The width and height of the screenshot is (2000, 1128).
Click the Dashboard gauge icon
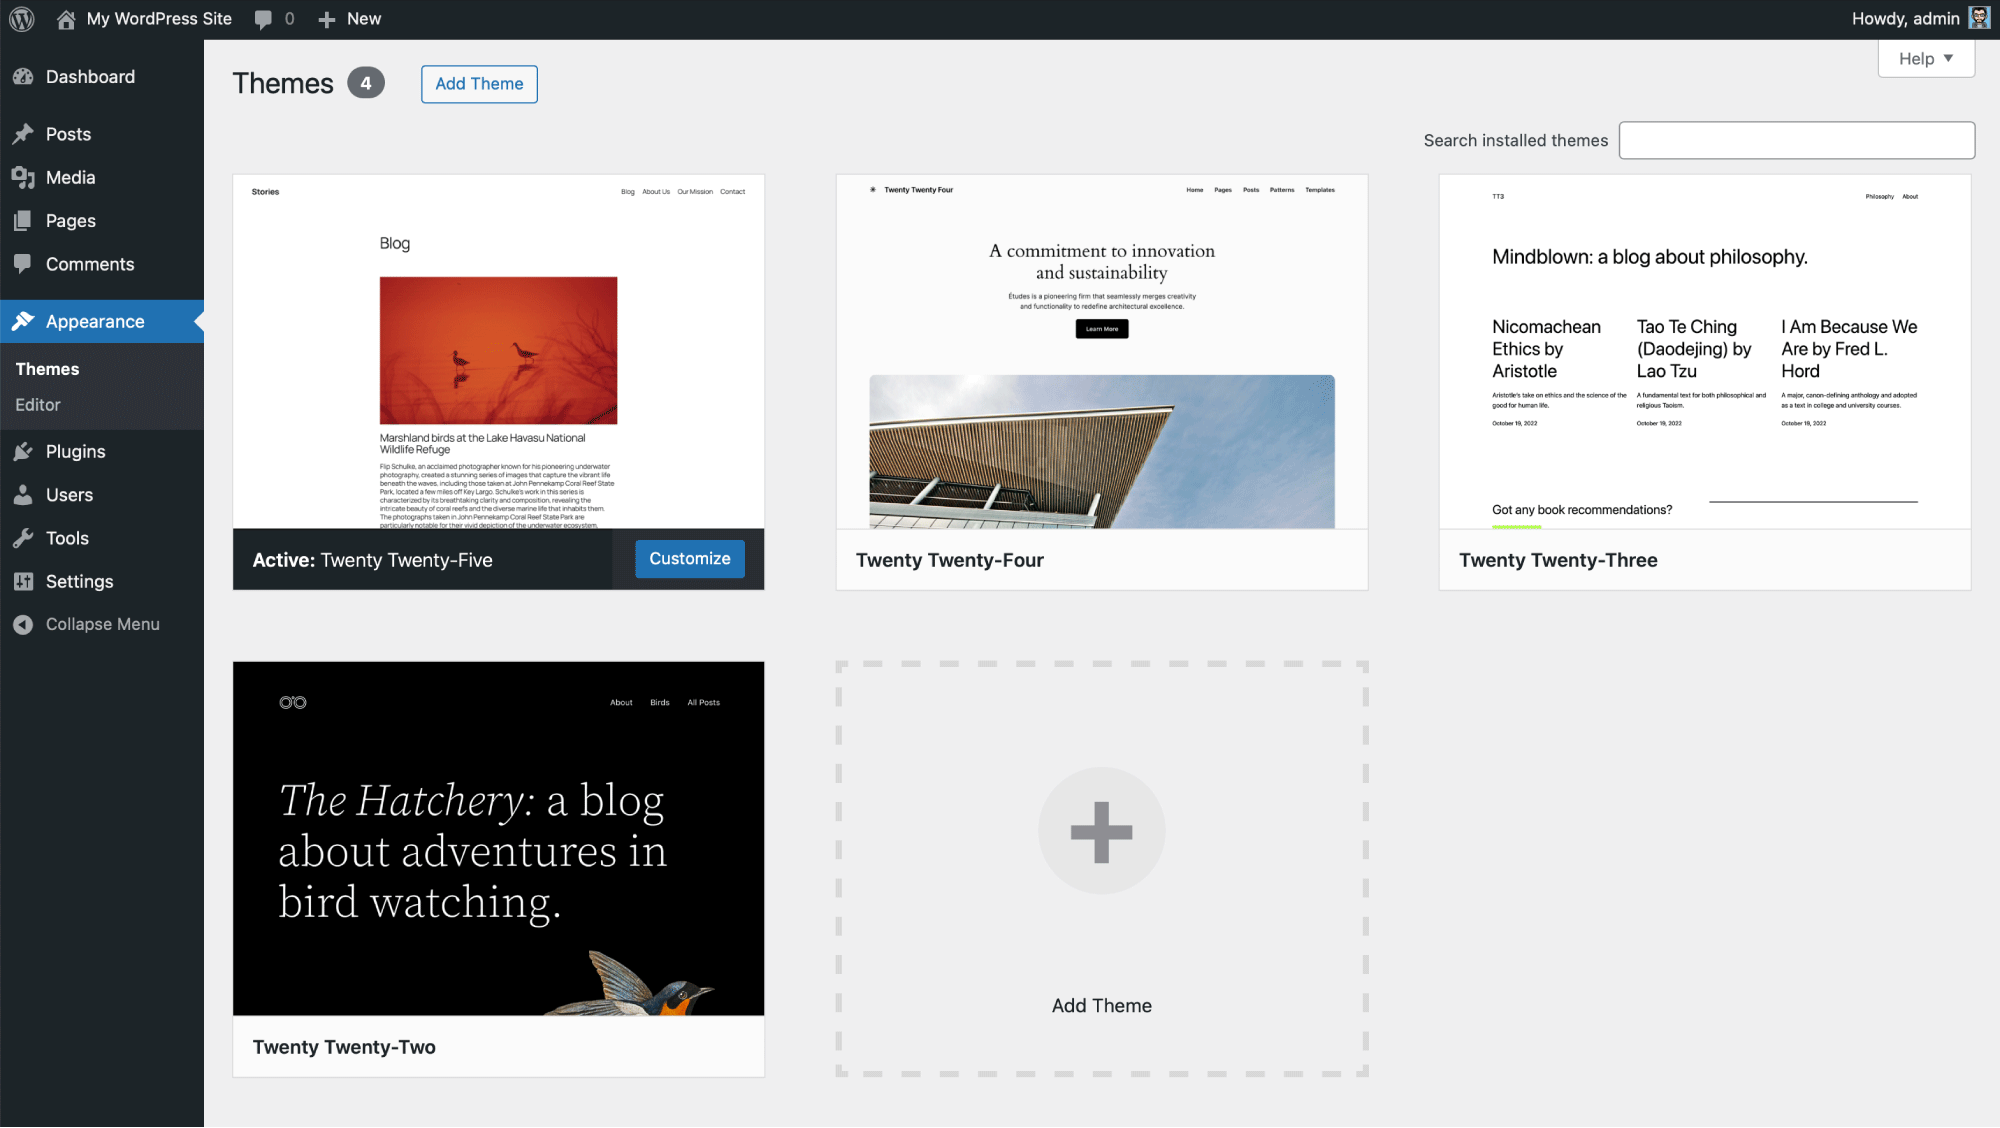pyautogui.click(x=23, y=77)
